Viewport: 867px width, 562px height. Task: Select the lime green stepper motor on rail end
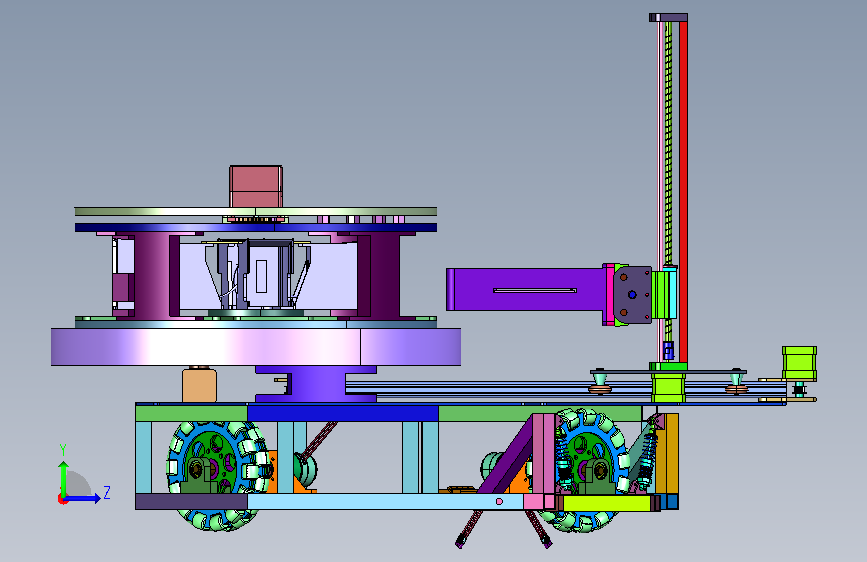coord(800,363)
